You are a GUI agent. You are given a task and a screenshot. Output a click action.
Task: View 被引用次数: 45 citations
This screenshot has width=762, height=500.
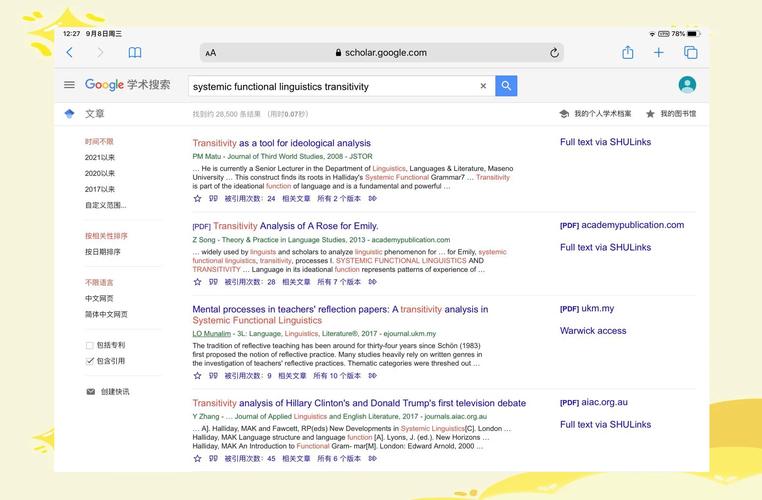pos(250,458)
